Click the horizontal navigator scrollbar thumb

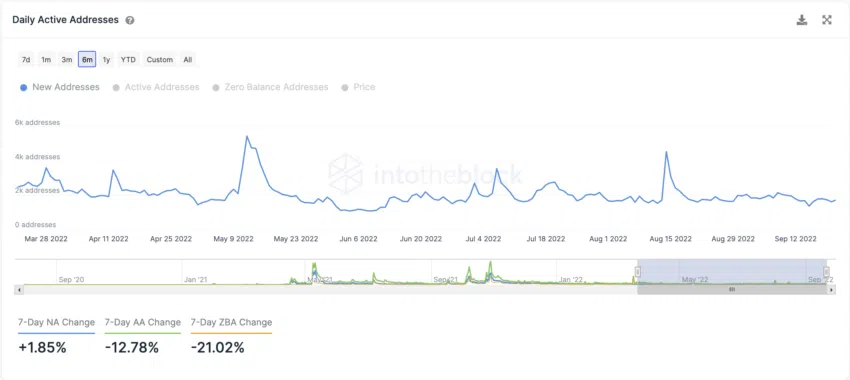732,290
